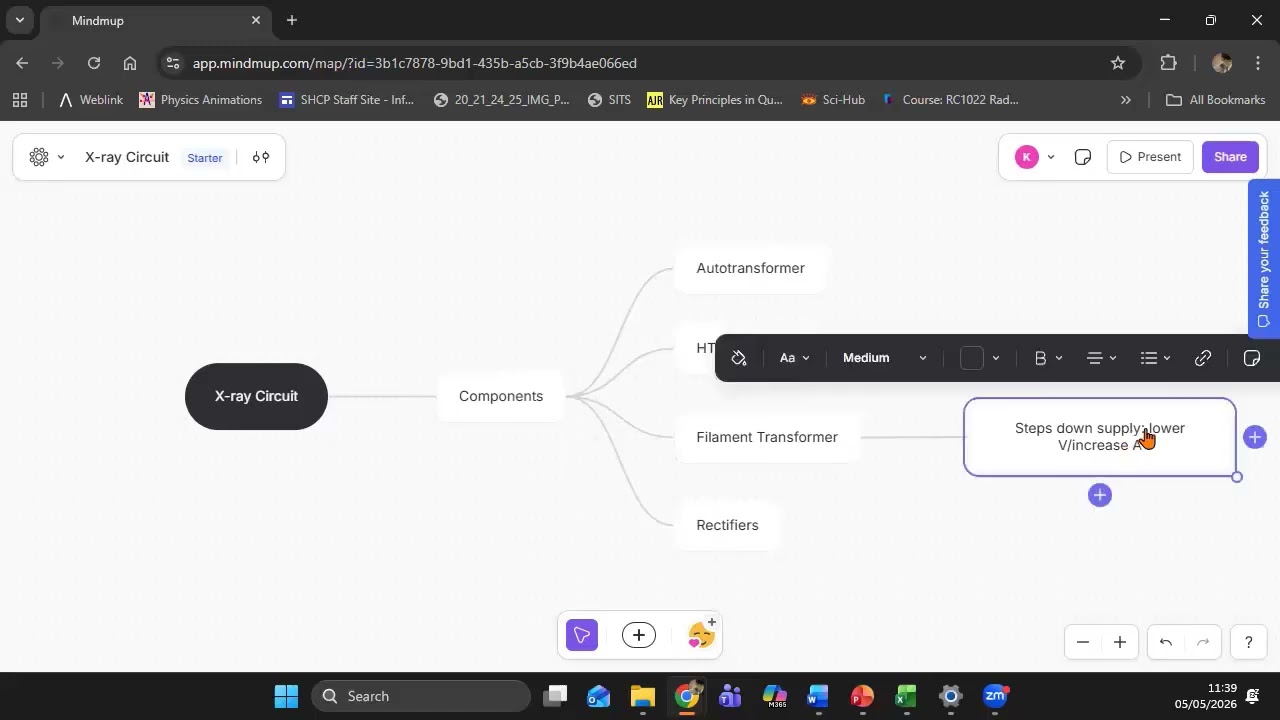Open the All Bookmarks folder
Screen dimensions: 1280x720
pos(1216,100)
